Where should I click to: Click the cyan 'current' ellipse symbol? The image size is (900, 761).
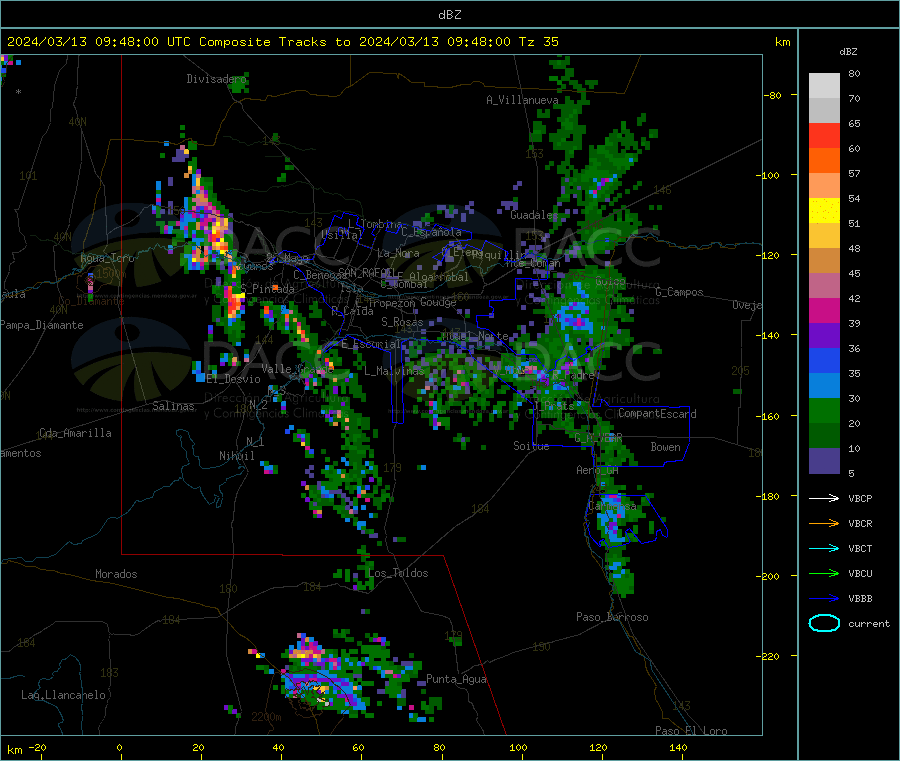click(x=824, y=623)
